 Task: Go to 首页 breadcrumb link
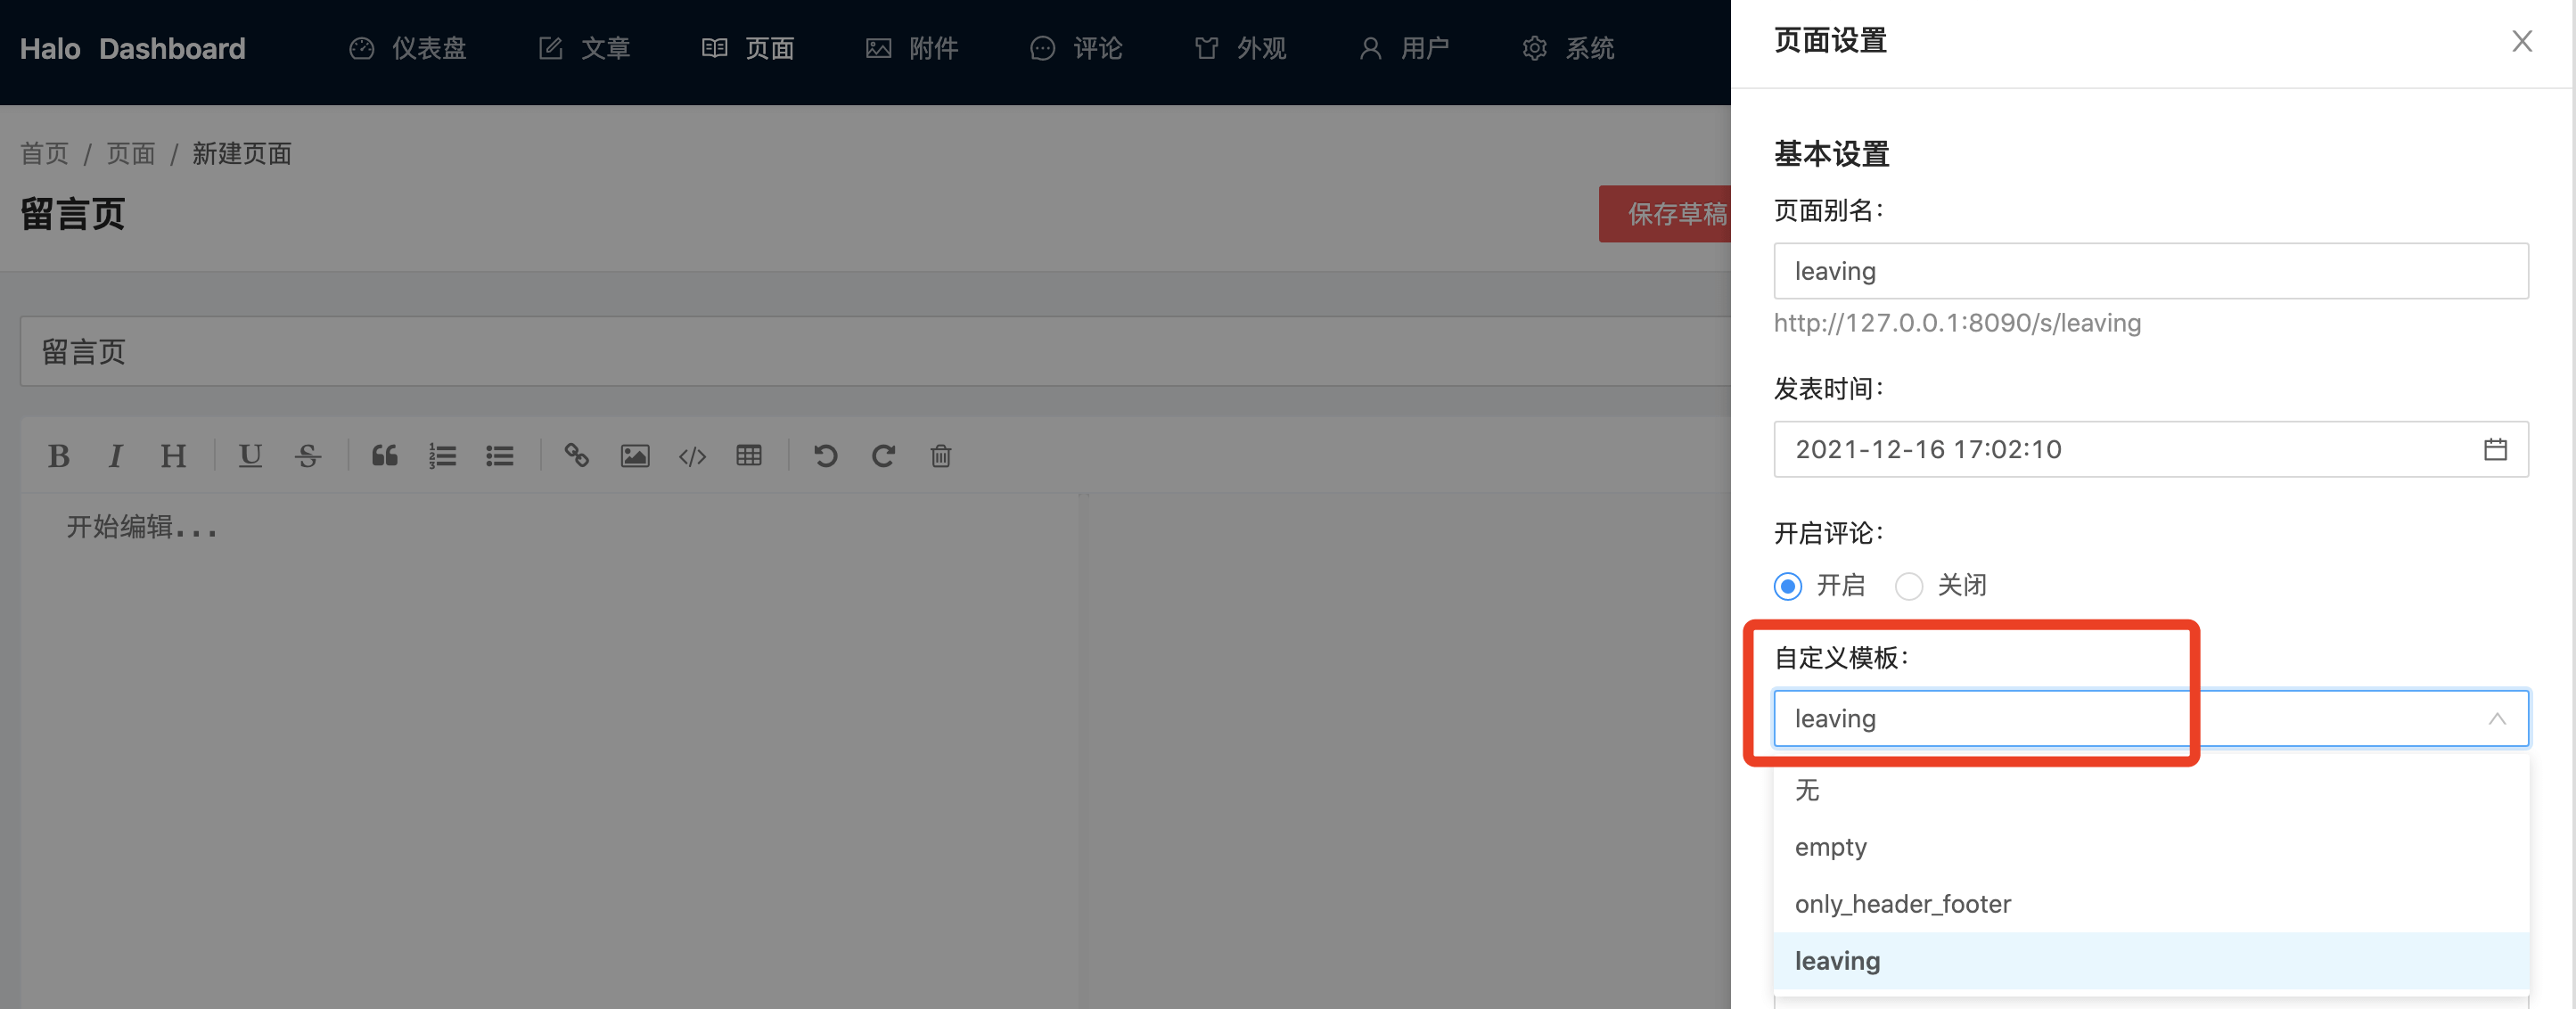click(44, 153)
